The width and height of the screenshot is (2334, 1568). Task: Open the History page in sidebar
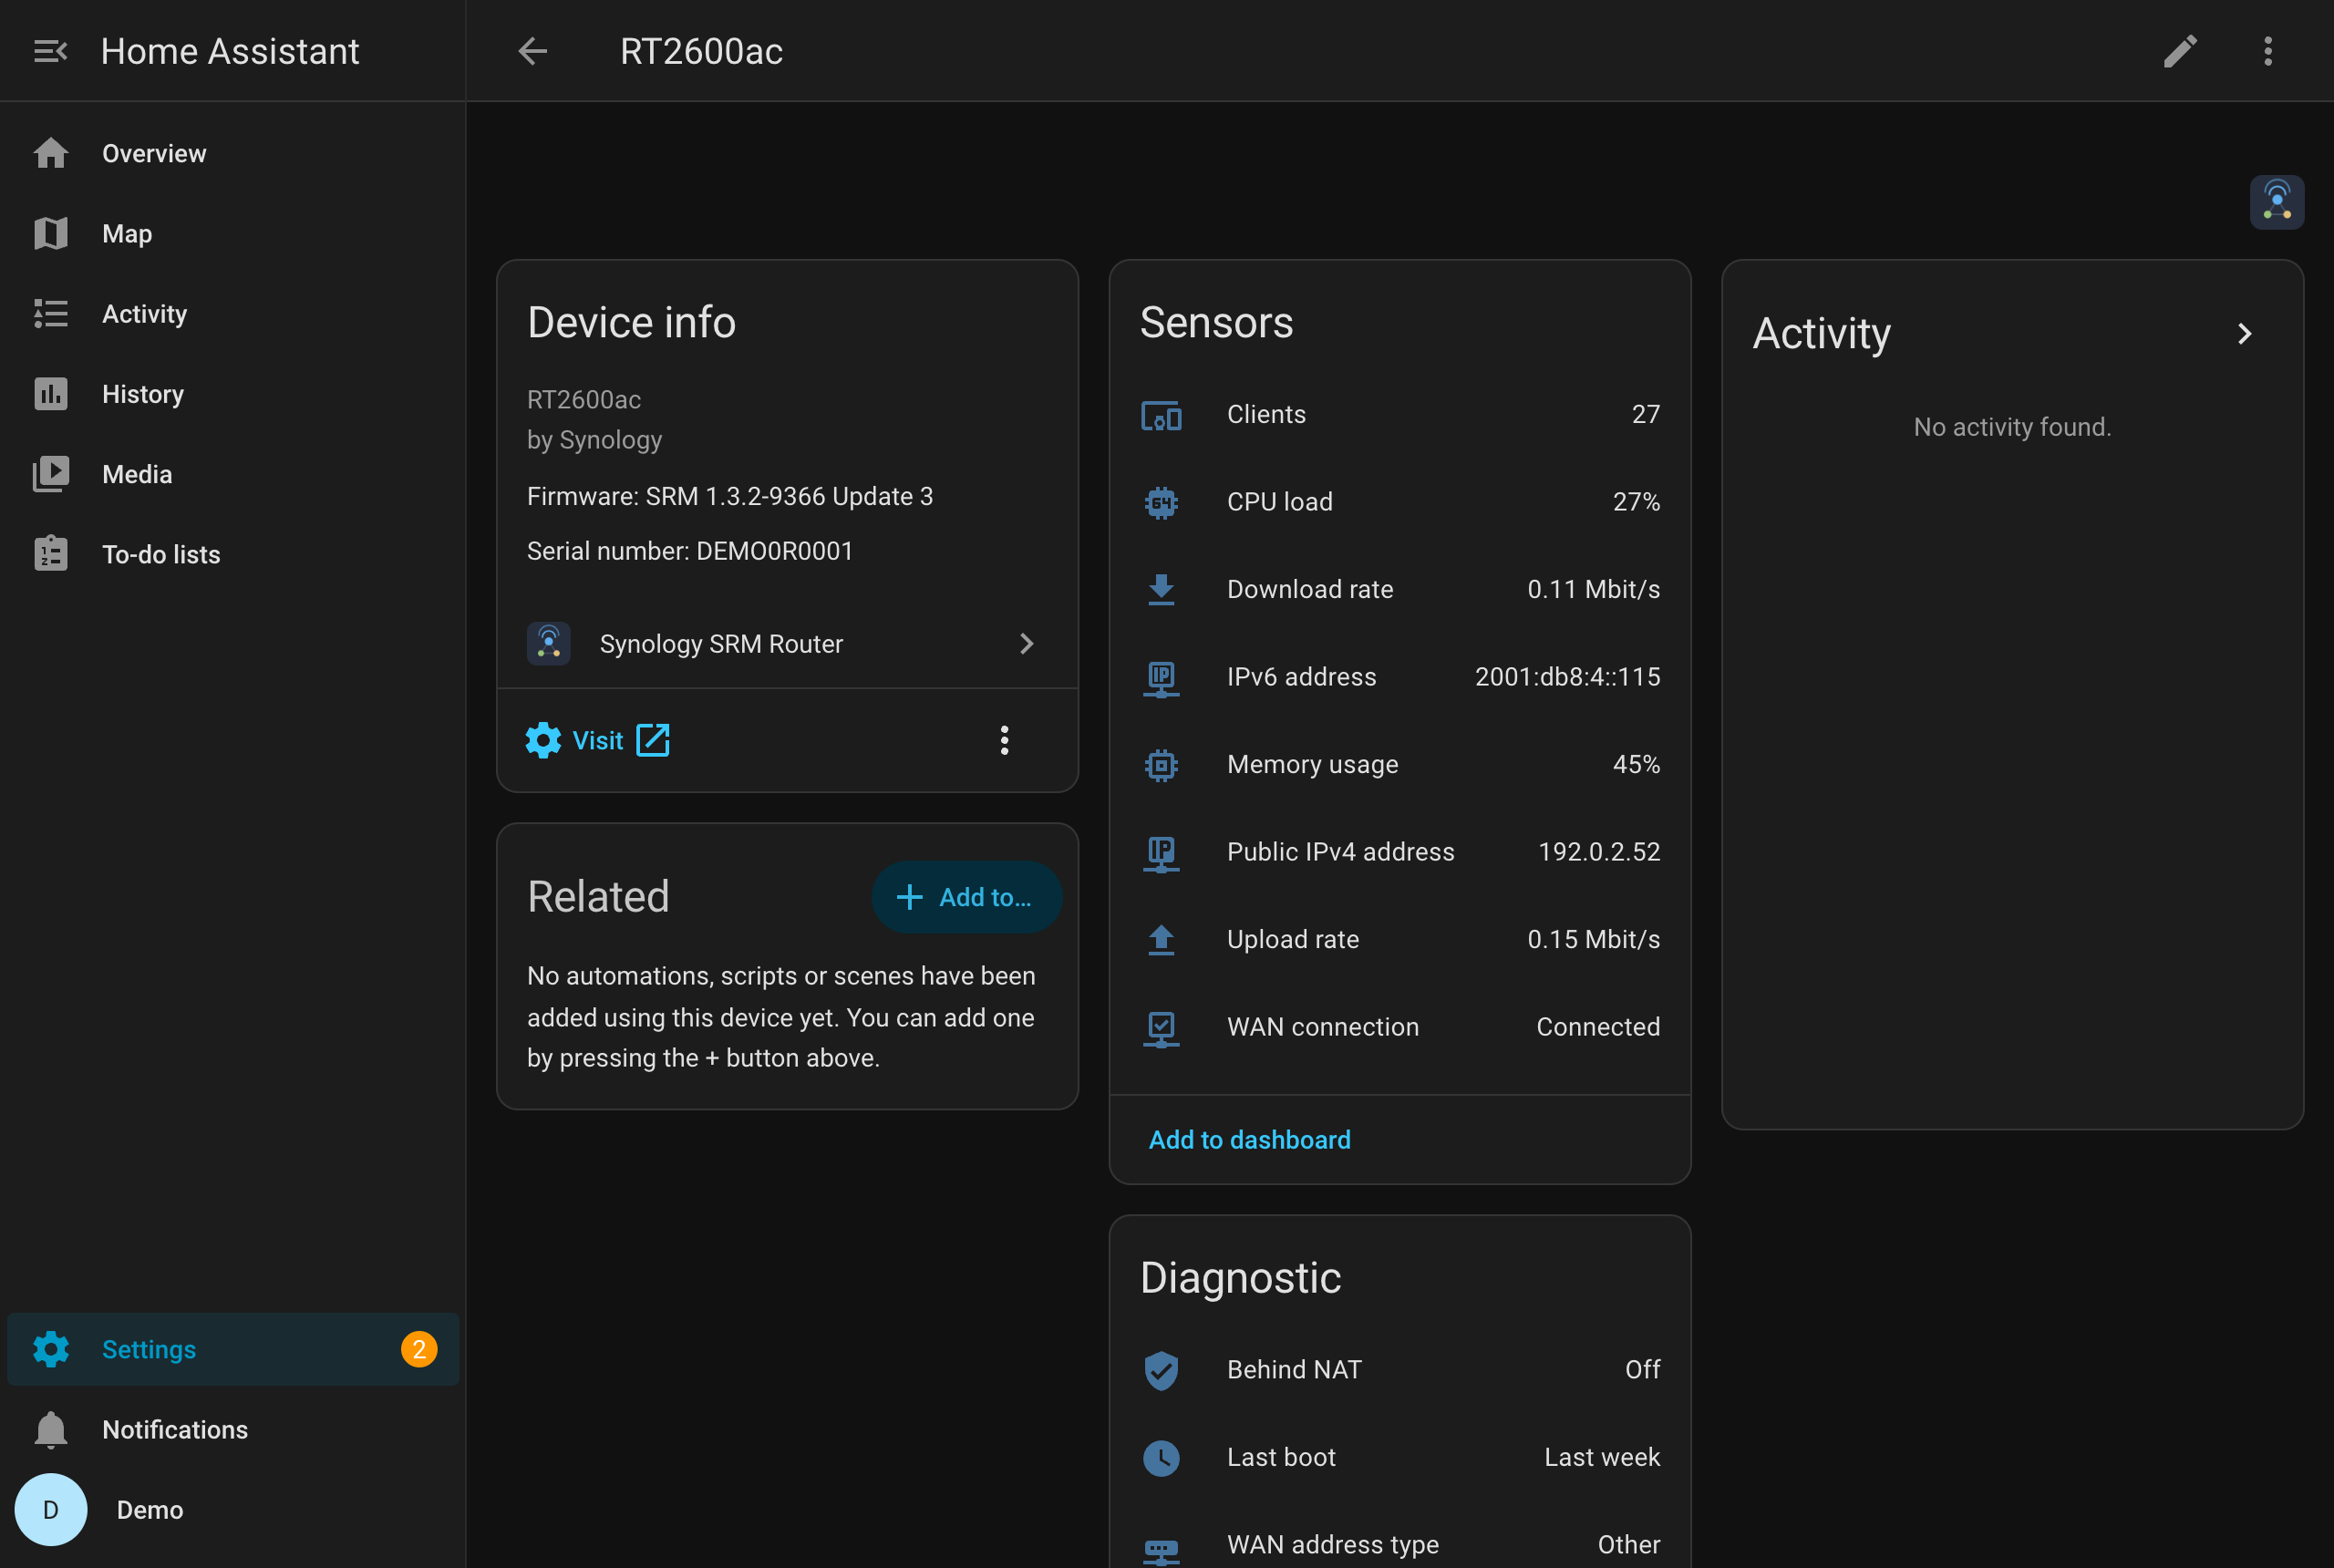(x=233, y=394)
